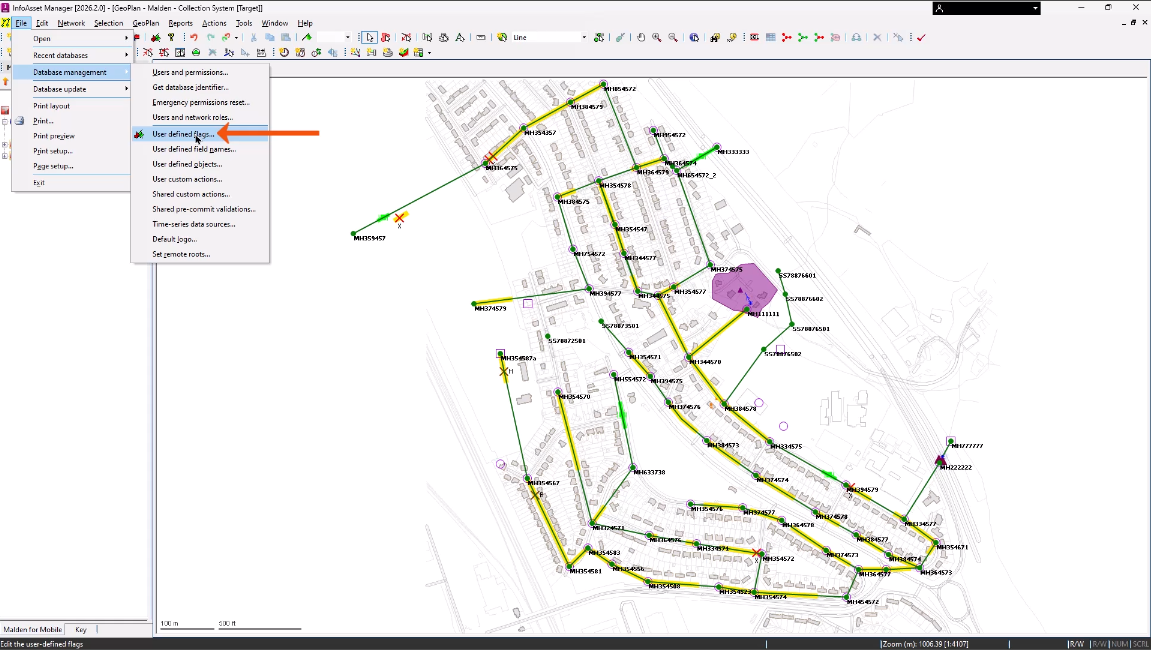1151x650 pixels.
Task: Click the measure ruler toolbar icon
Action: 481,38
